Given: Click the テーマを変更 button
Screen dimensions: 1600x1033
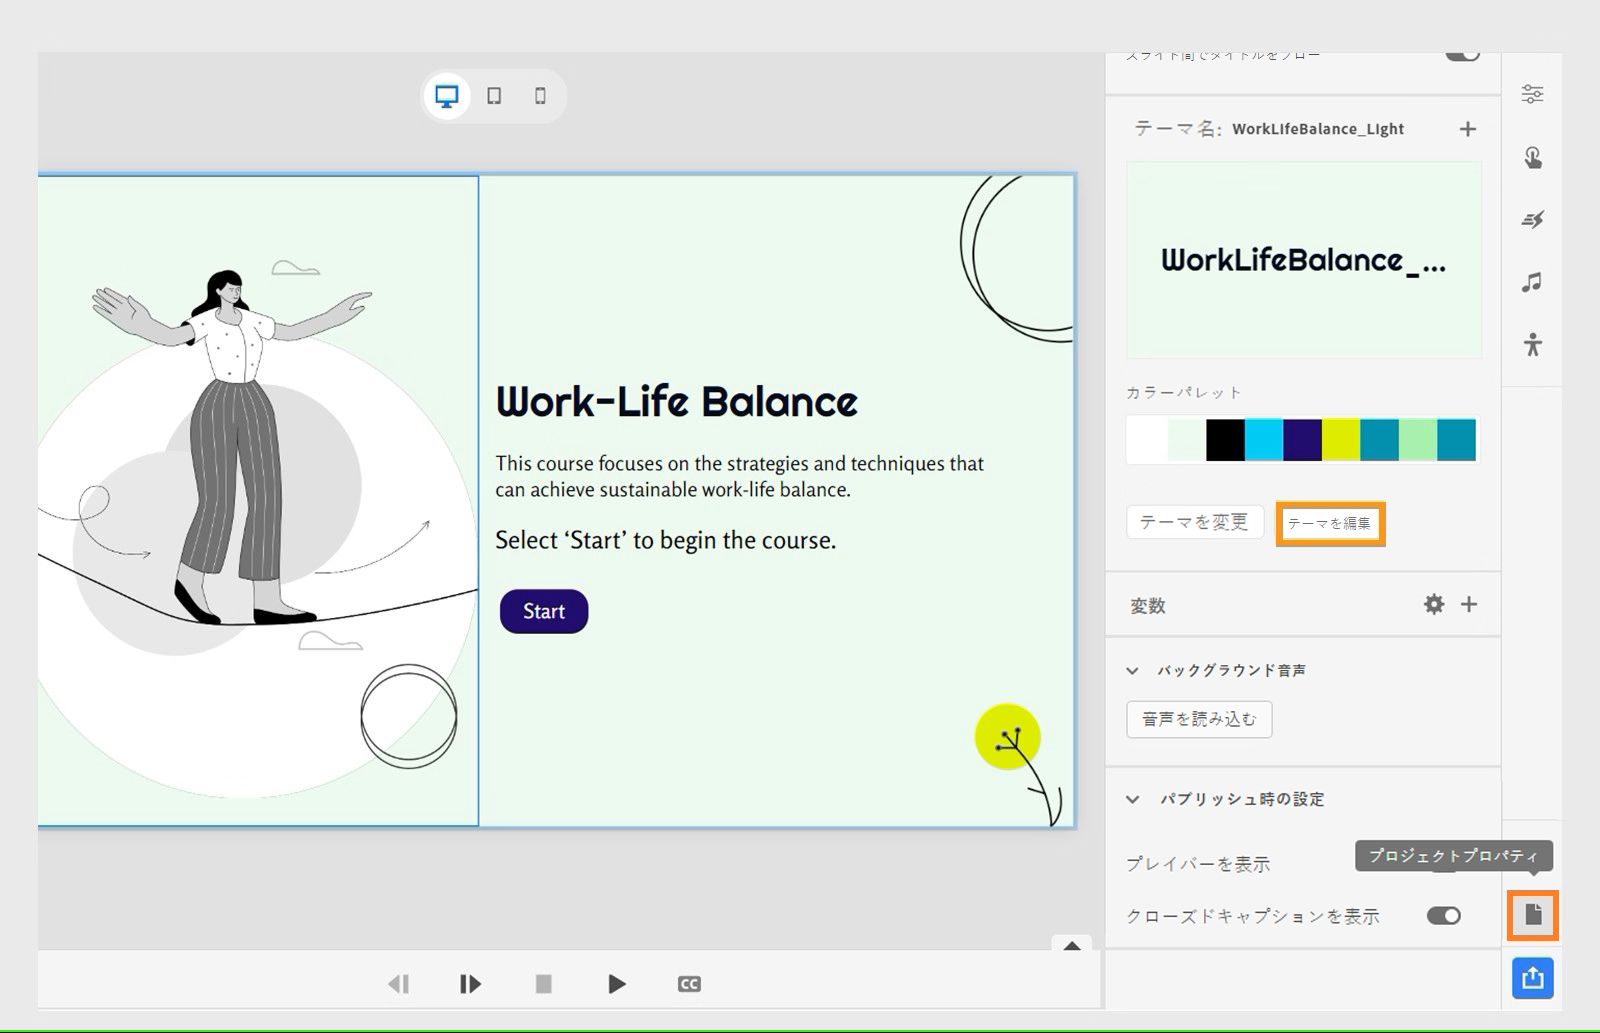Looking at the screenshot, I should point(1195,522).
